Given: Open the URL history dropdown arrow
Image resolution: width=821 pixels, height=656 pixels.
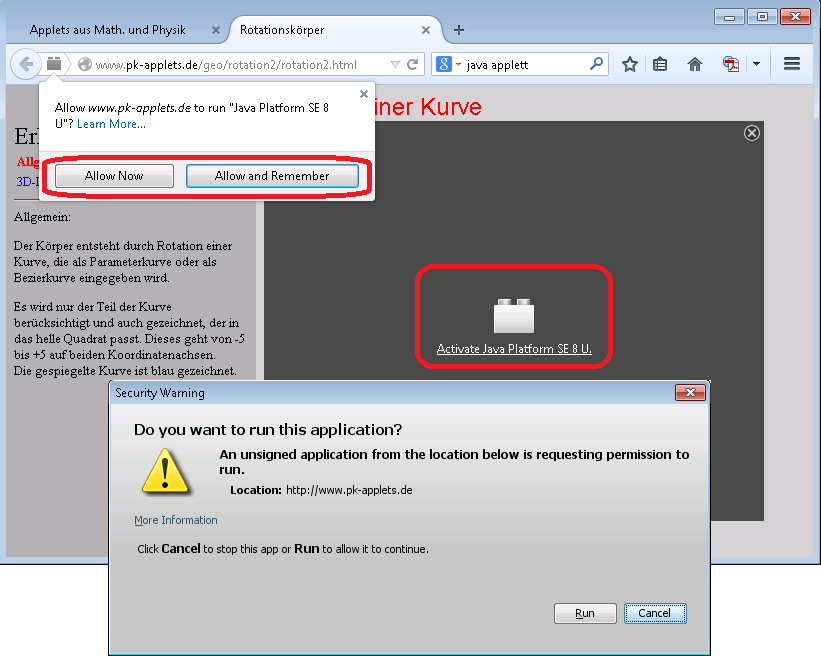Looking at the screenshot, I should pyautogui.click(x=396, y=65).
